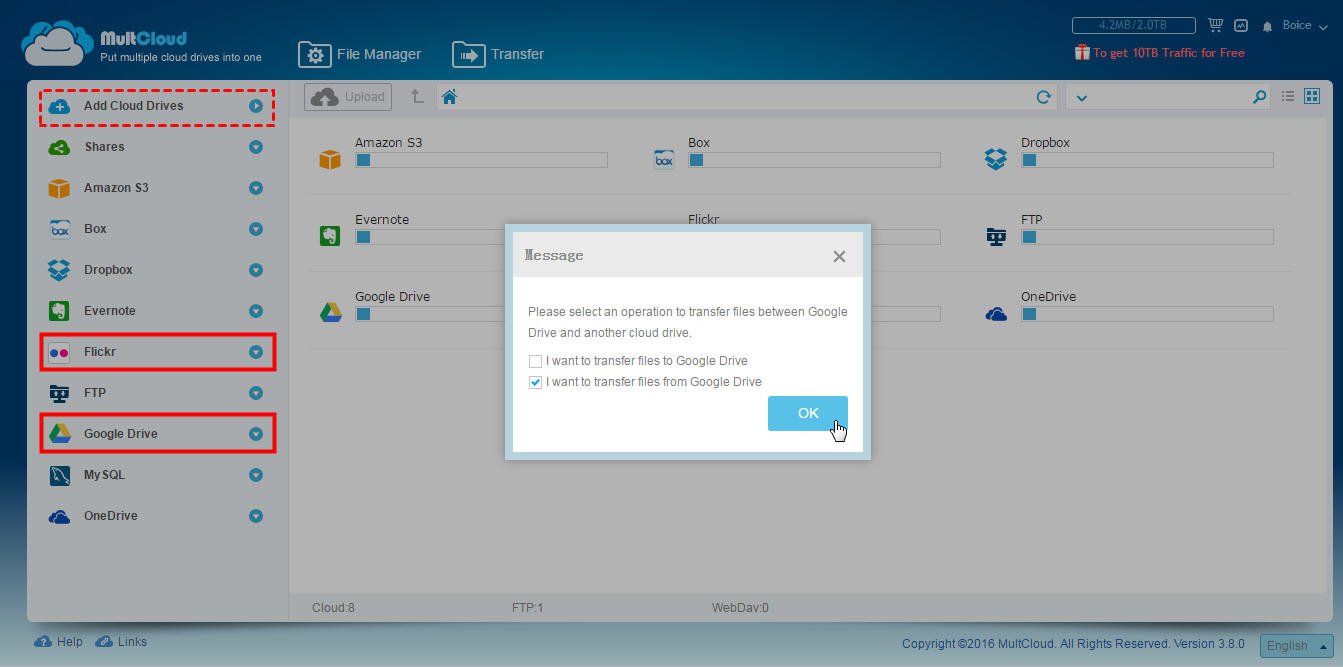Screen dimensions: 1343x667
Task: Expand the Shares dropdown arrow
Action: coord(256,147)
